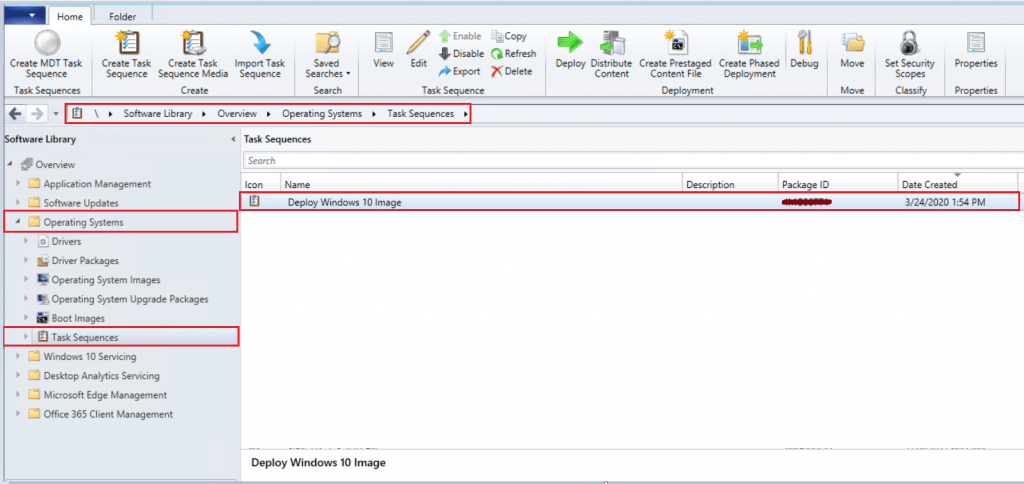
Task: Click Refresh in ribbon
Action: click(x=513, y=54)
